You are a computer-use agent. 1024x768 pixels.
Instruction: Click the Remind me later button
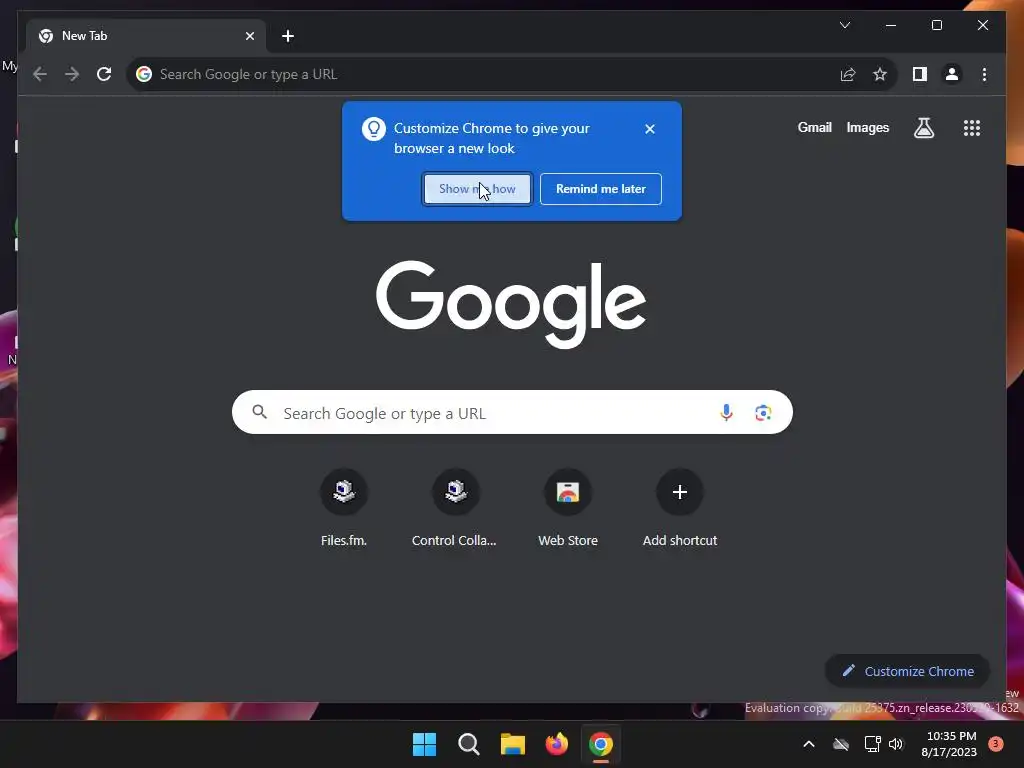(x=601, y=189)
